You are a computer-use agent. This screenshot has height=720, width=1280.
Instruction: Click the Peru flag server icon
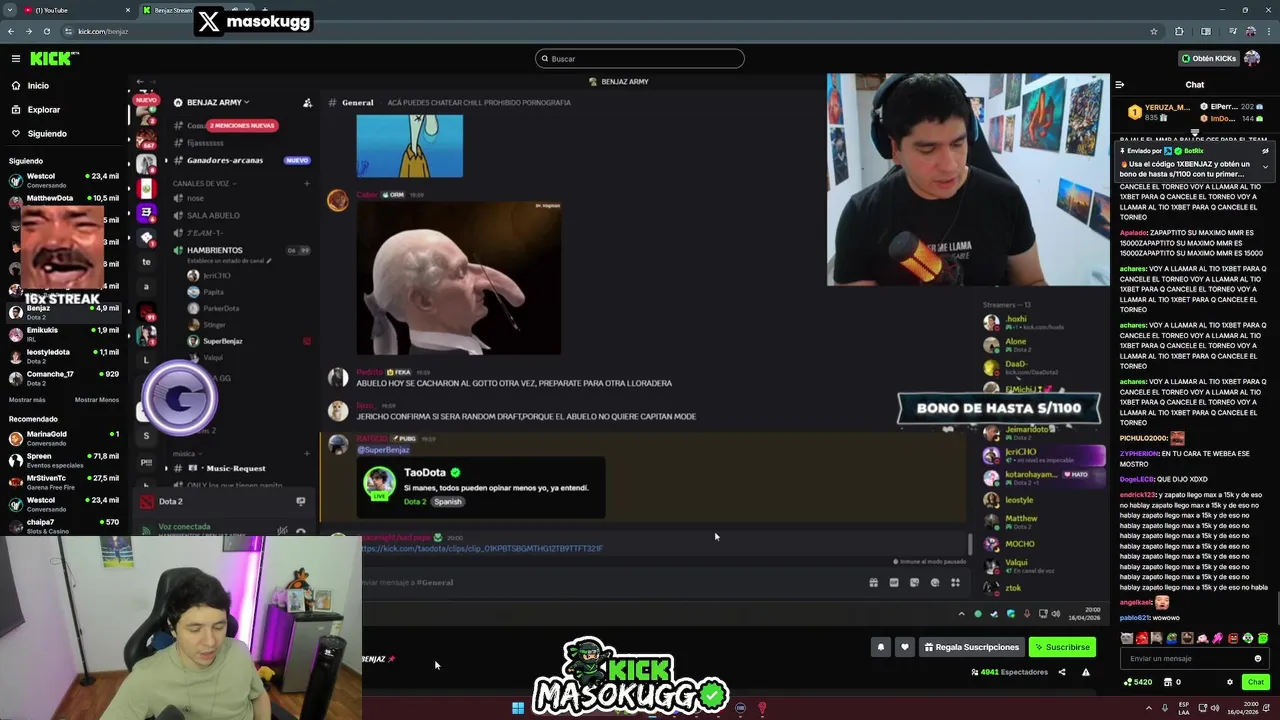point(146,188)
